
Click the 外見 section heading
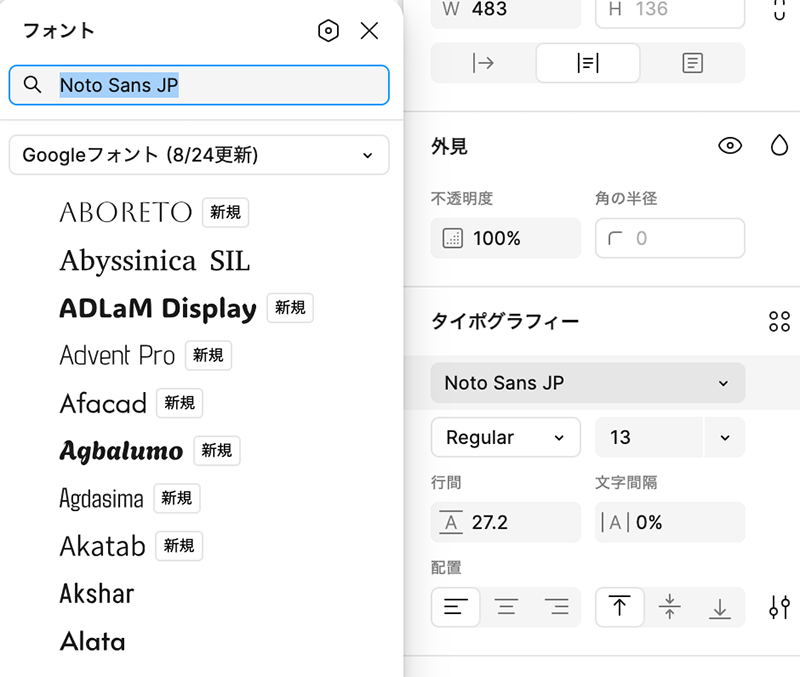pos(449,146)
